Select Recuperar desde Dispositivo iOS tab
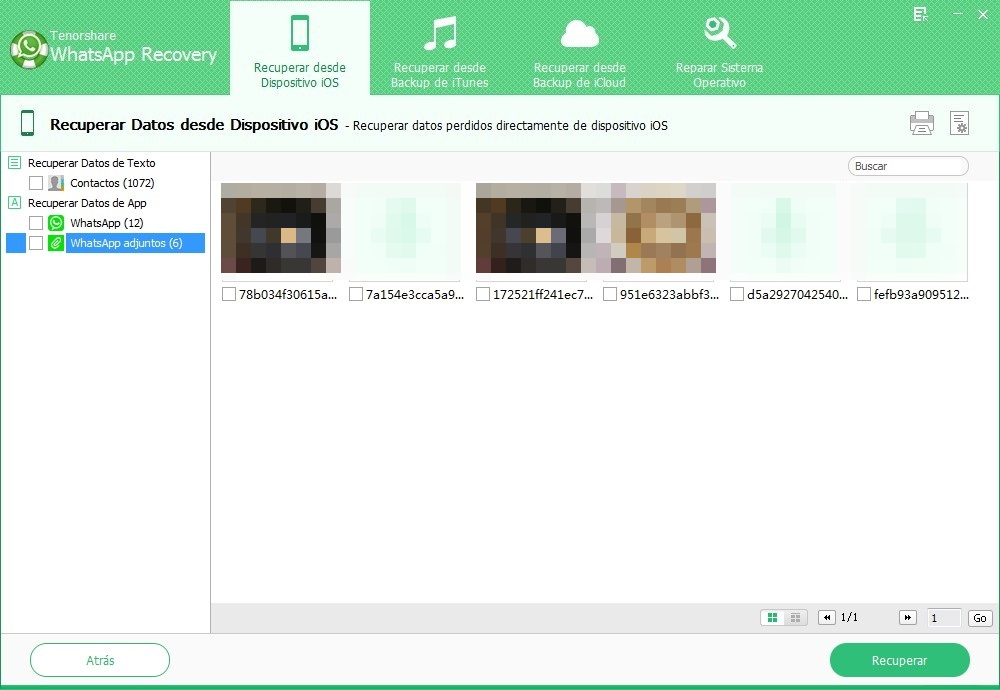The width and height of the screenshot is (1000, 690). point(300,48)
